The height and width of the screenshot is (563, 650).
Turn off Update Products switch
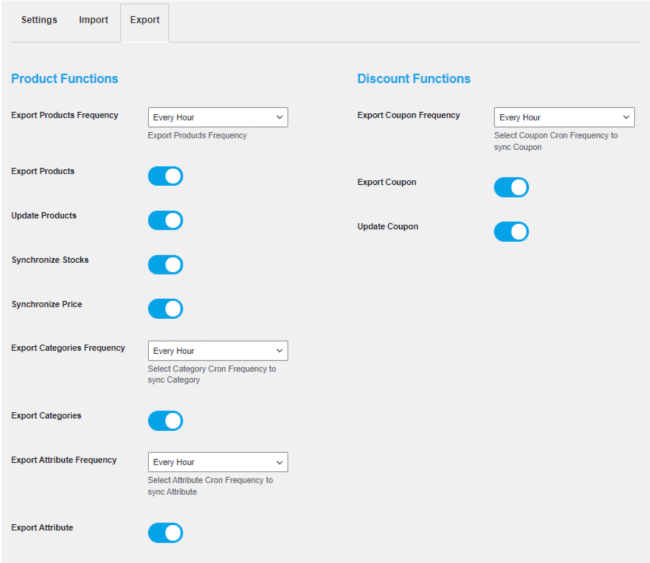[x=165, y=220]
